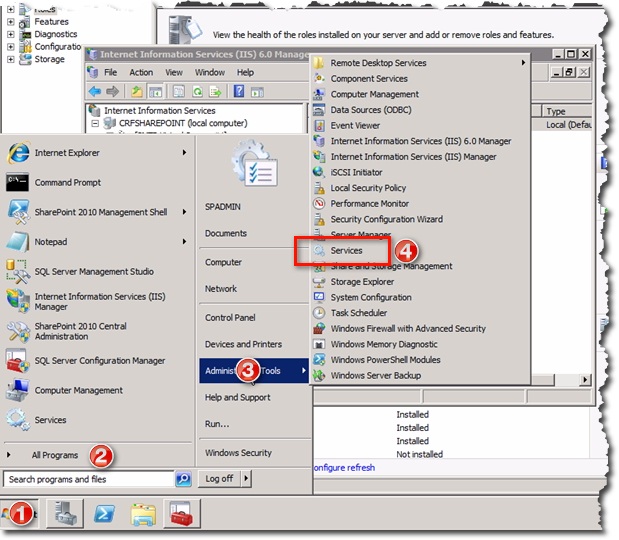Click the red toolbox taskbar icon

coord(182,514)
